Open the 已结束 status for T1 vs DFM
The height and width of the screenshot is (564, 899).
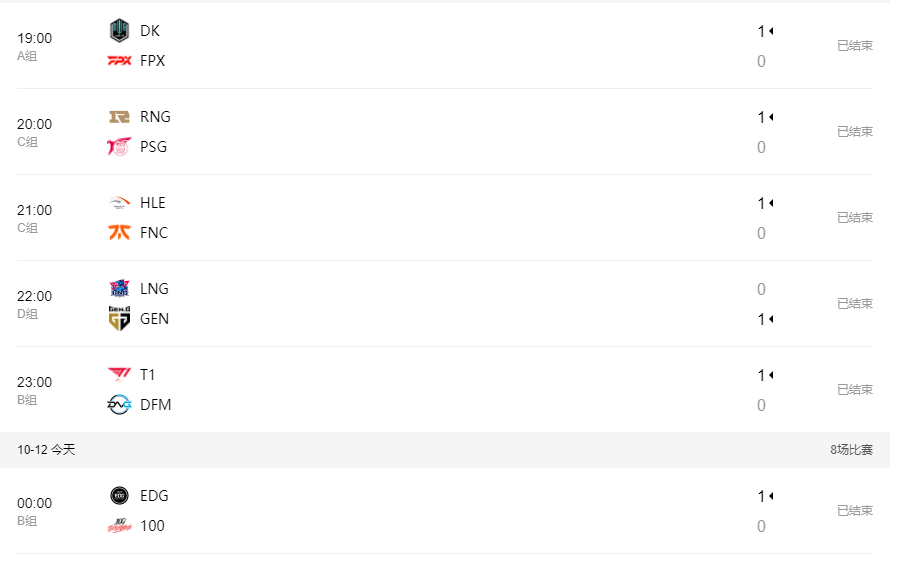(x=854, y=389)
